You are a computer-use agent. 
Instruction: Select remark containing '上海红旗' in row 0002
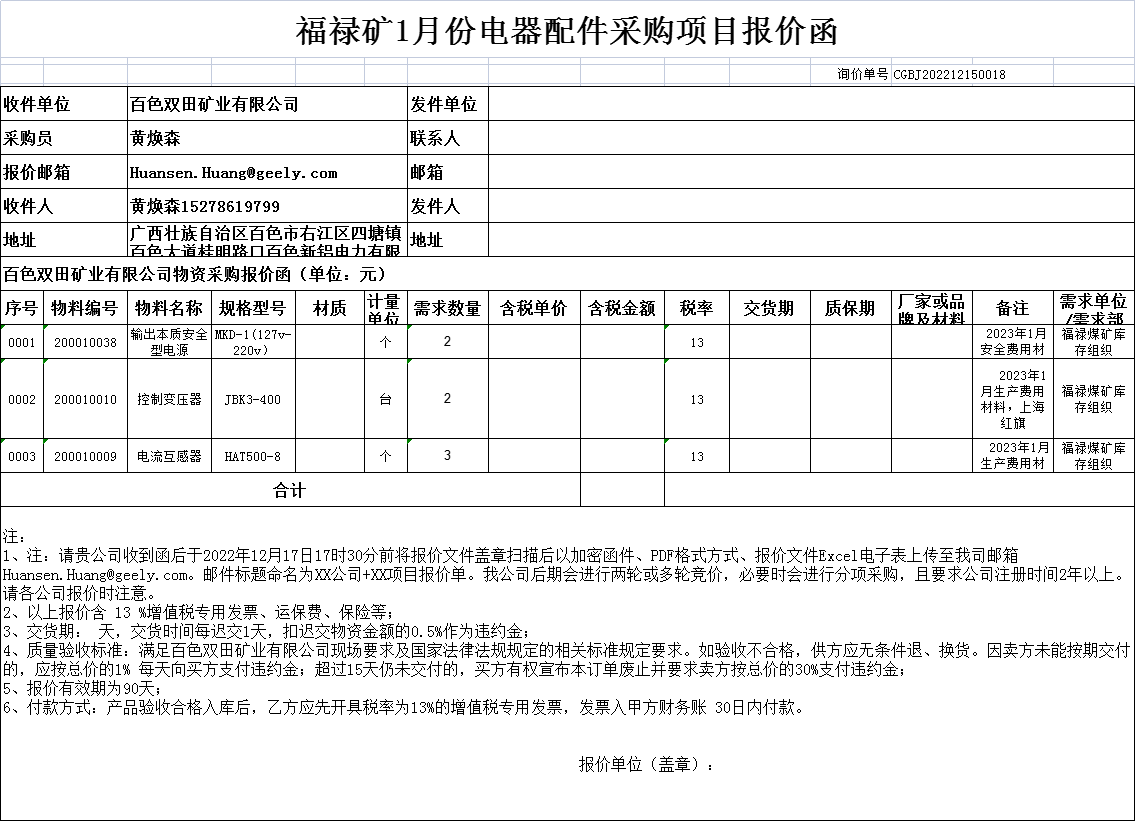(1013, 400)
